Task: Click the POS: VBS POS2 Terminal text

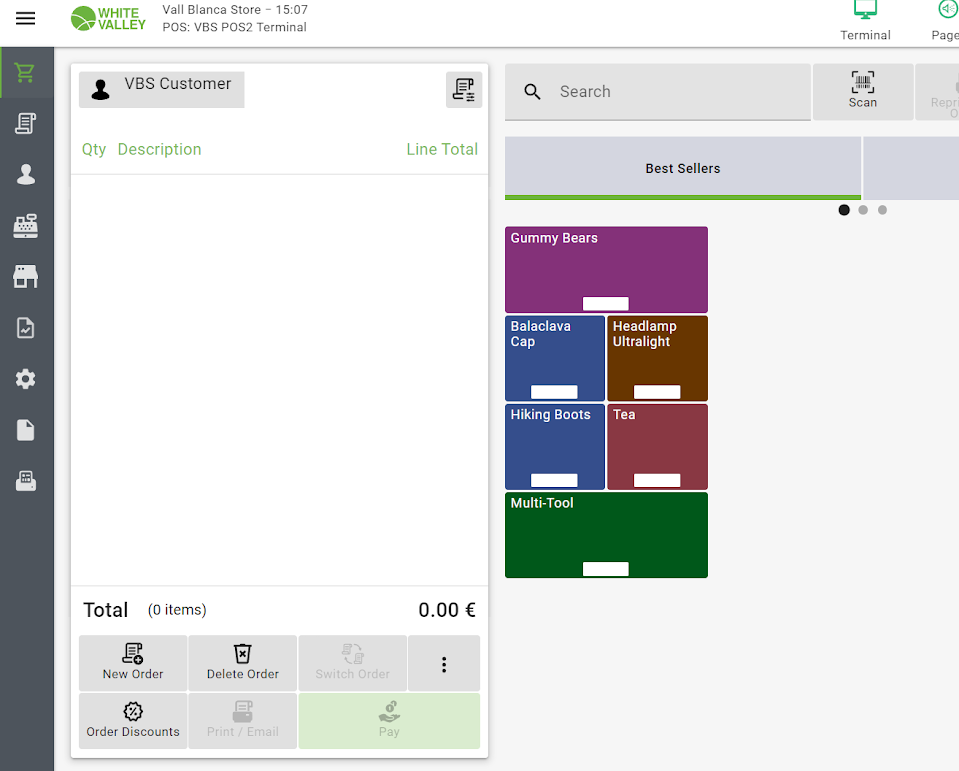Action: tap(234, 27)
